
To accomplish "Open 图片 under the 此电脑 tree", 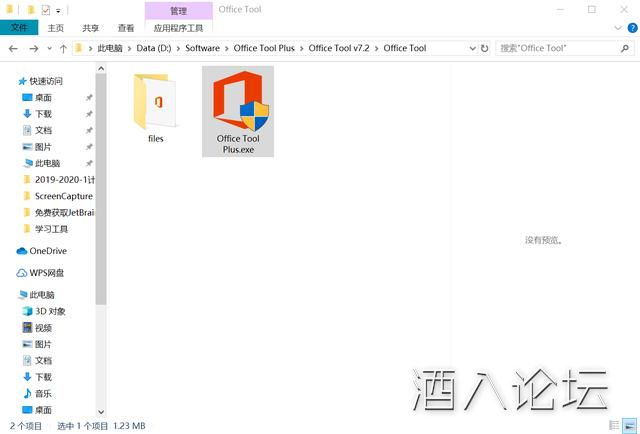I will [43, 344].
